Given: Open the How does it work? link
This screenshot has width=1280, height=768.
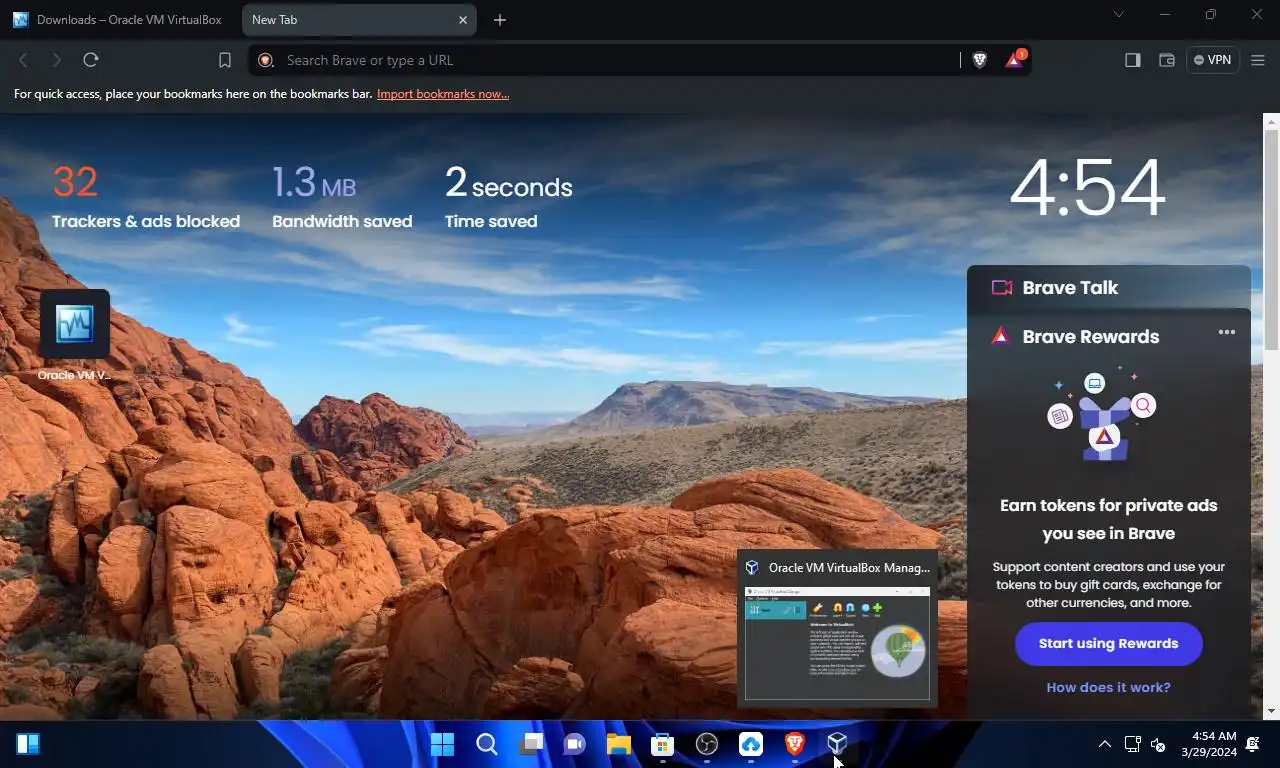Looking at the screenshot, I should 1108,687.
